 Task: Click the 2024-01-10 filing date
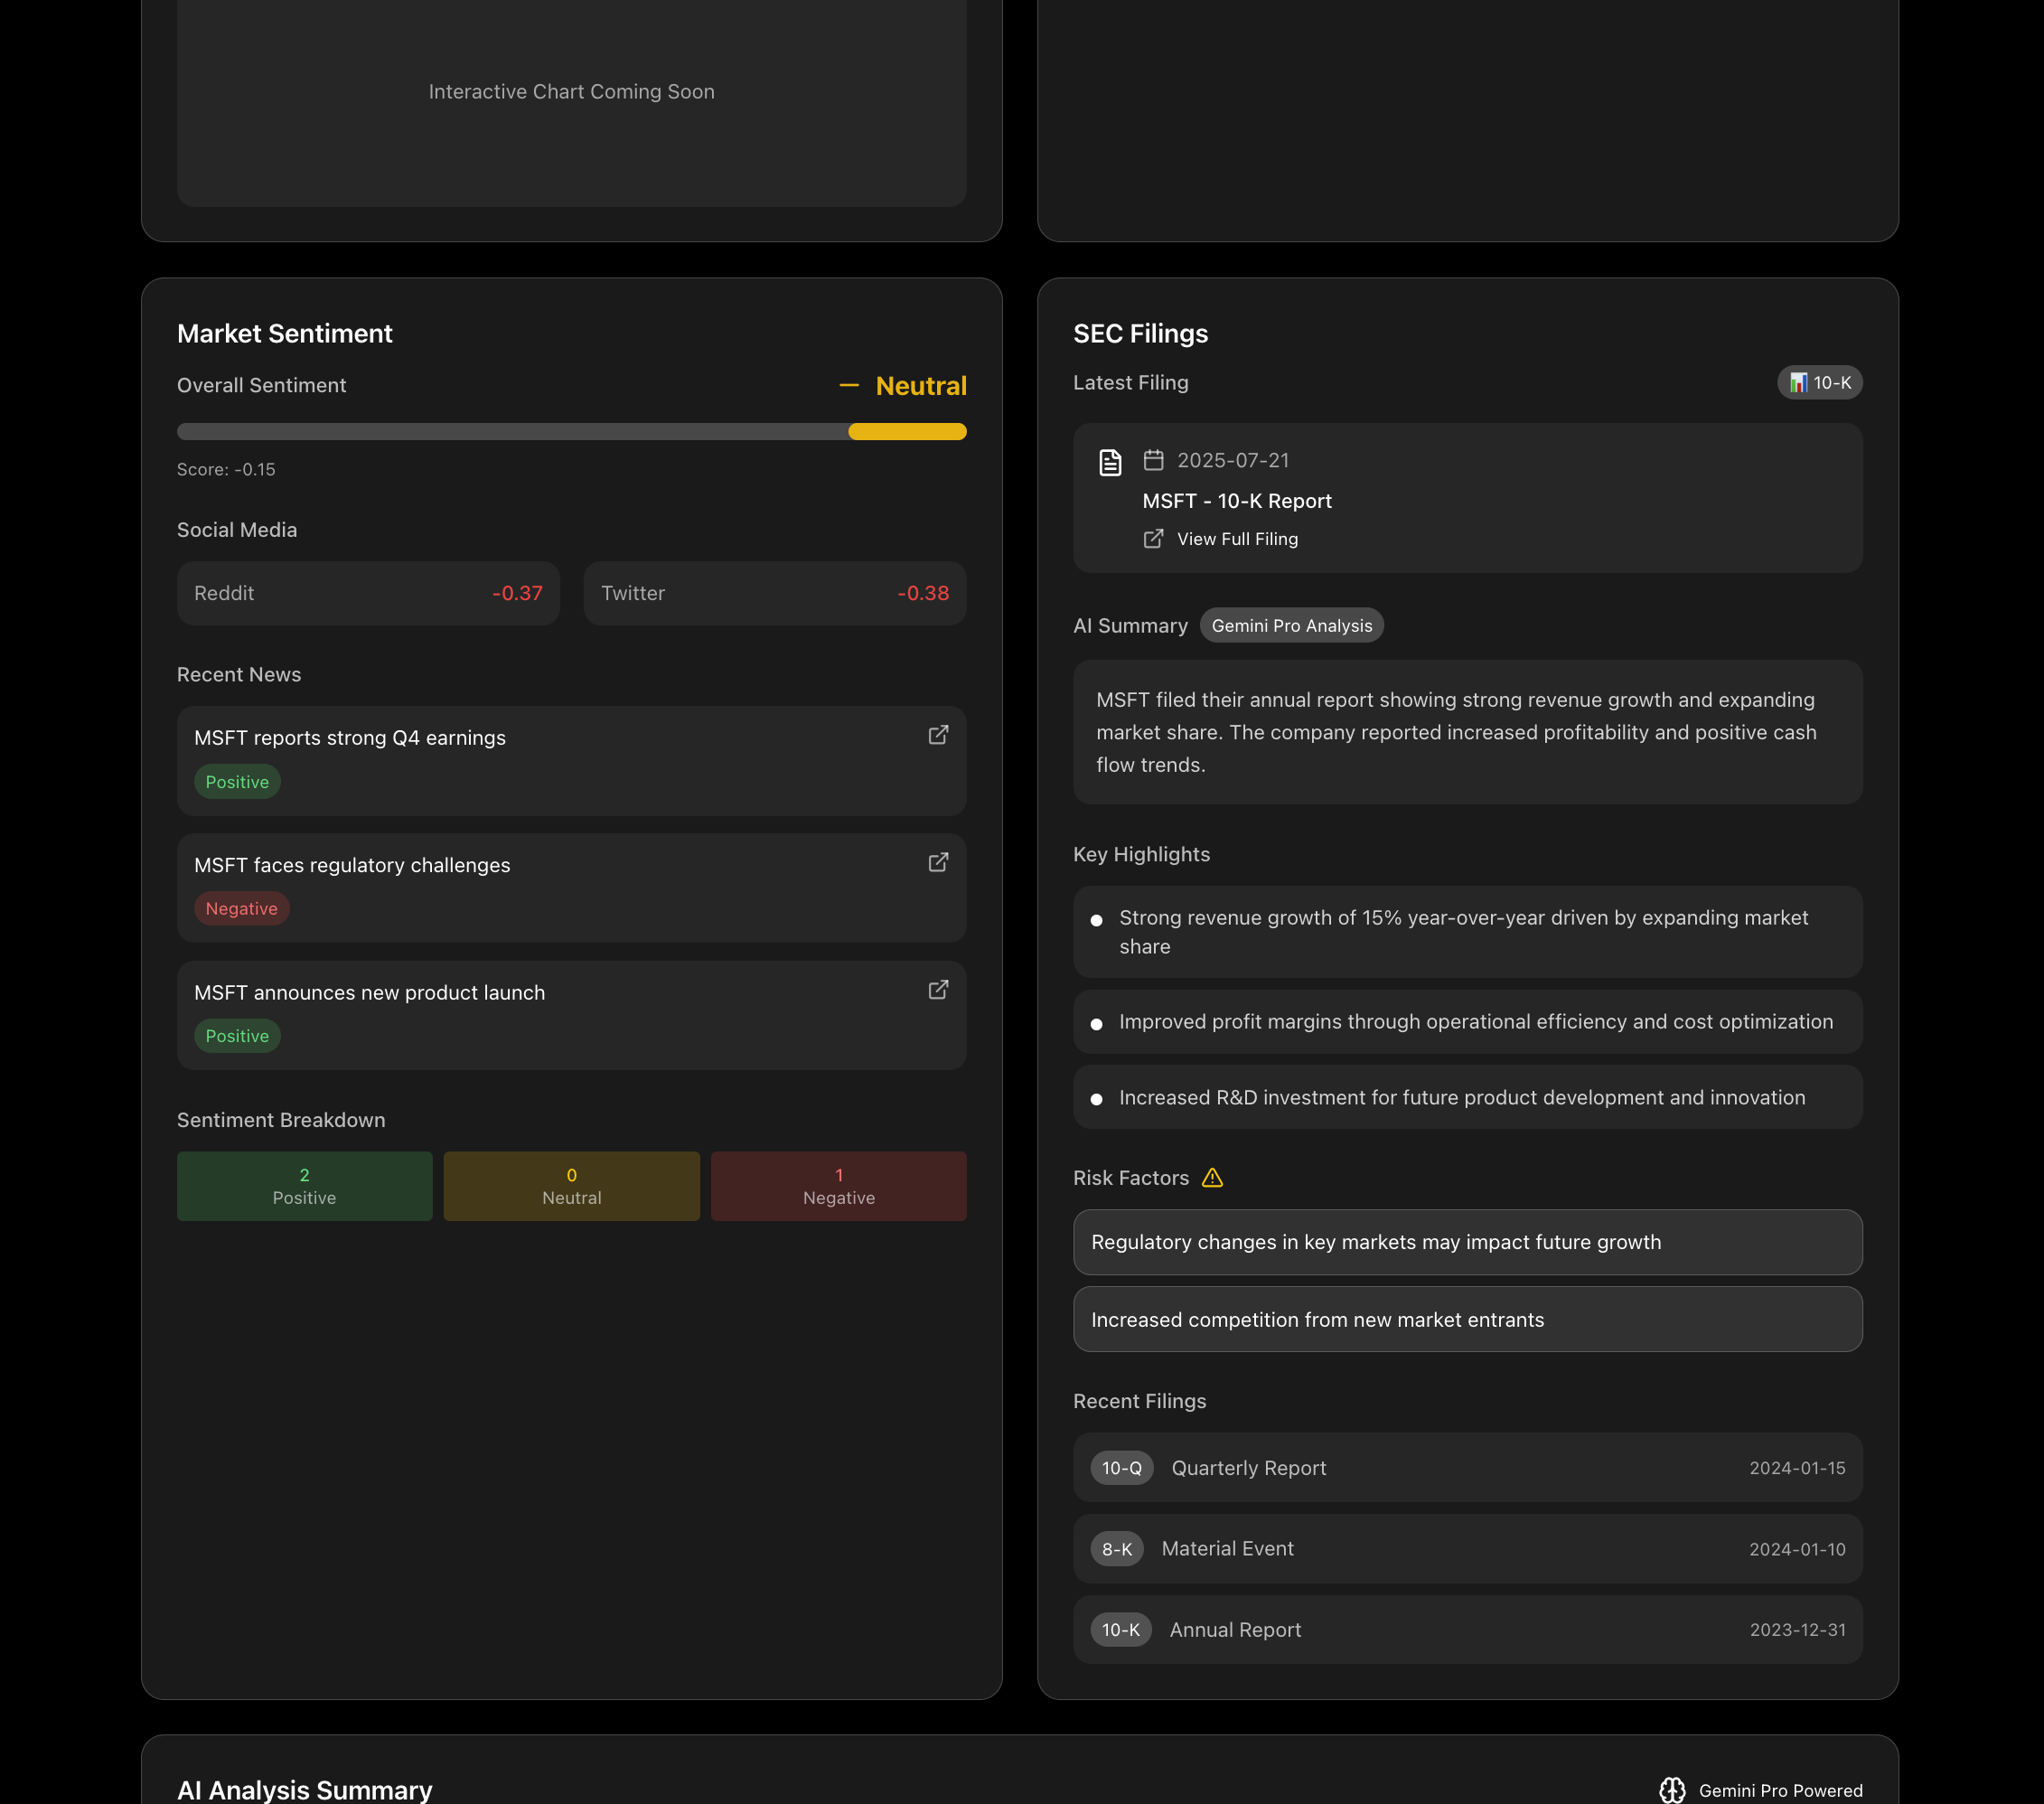click(x=1797, y=1550)
